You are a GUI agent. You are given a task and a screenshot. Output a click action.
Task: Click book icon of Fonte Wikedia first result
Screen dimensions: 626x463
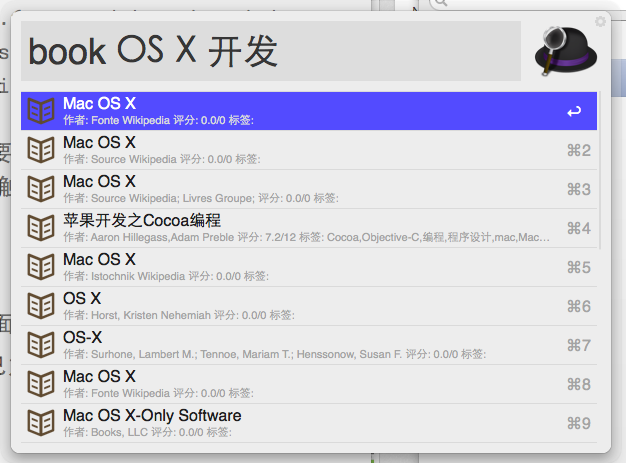(x=41, y=111)
